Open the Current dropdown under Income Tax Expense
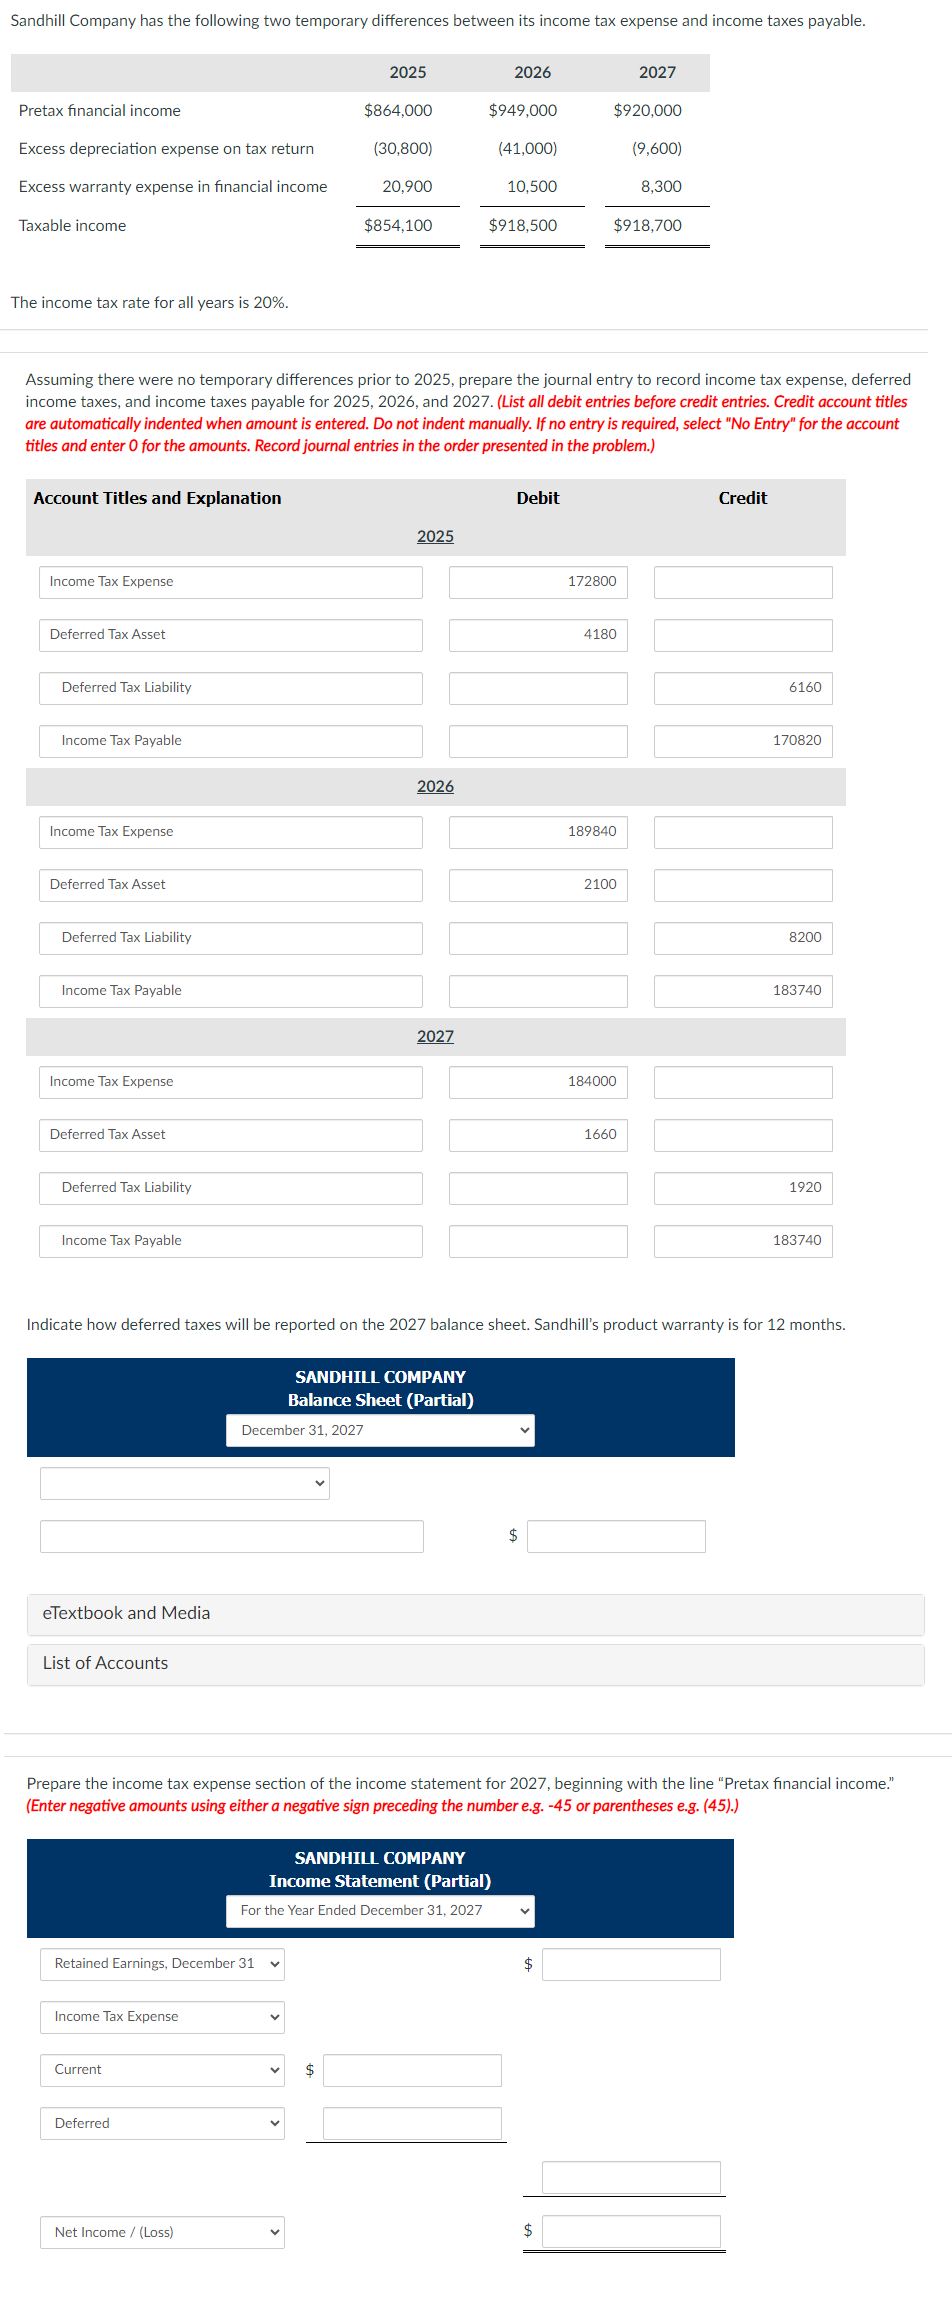 [x=161, y=2069]
